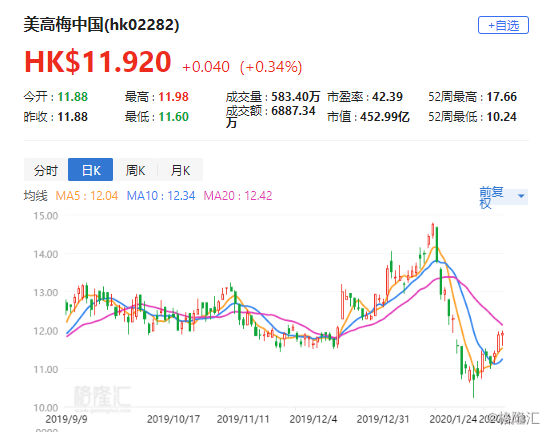Switch to the 分时 chart tab
547x432 pixels.
pyautogui.click(x=46, y=170)
